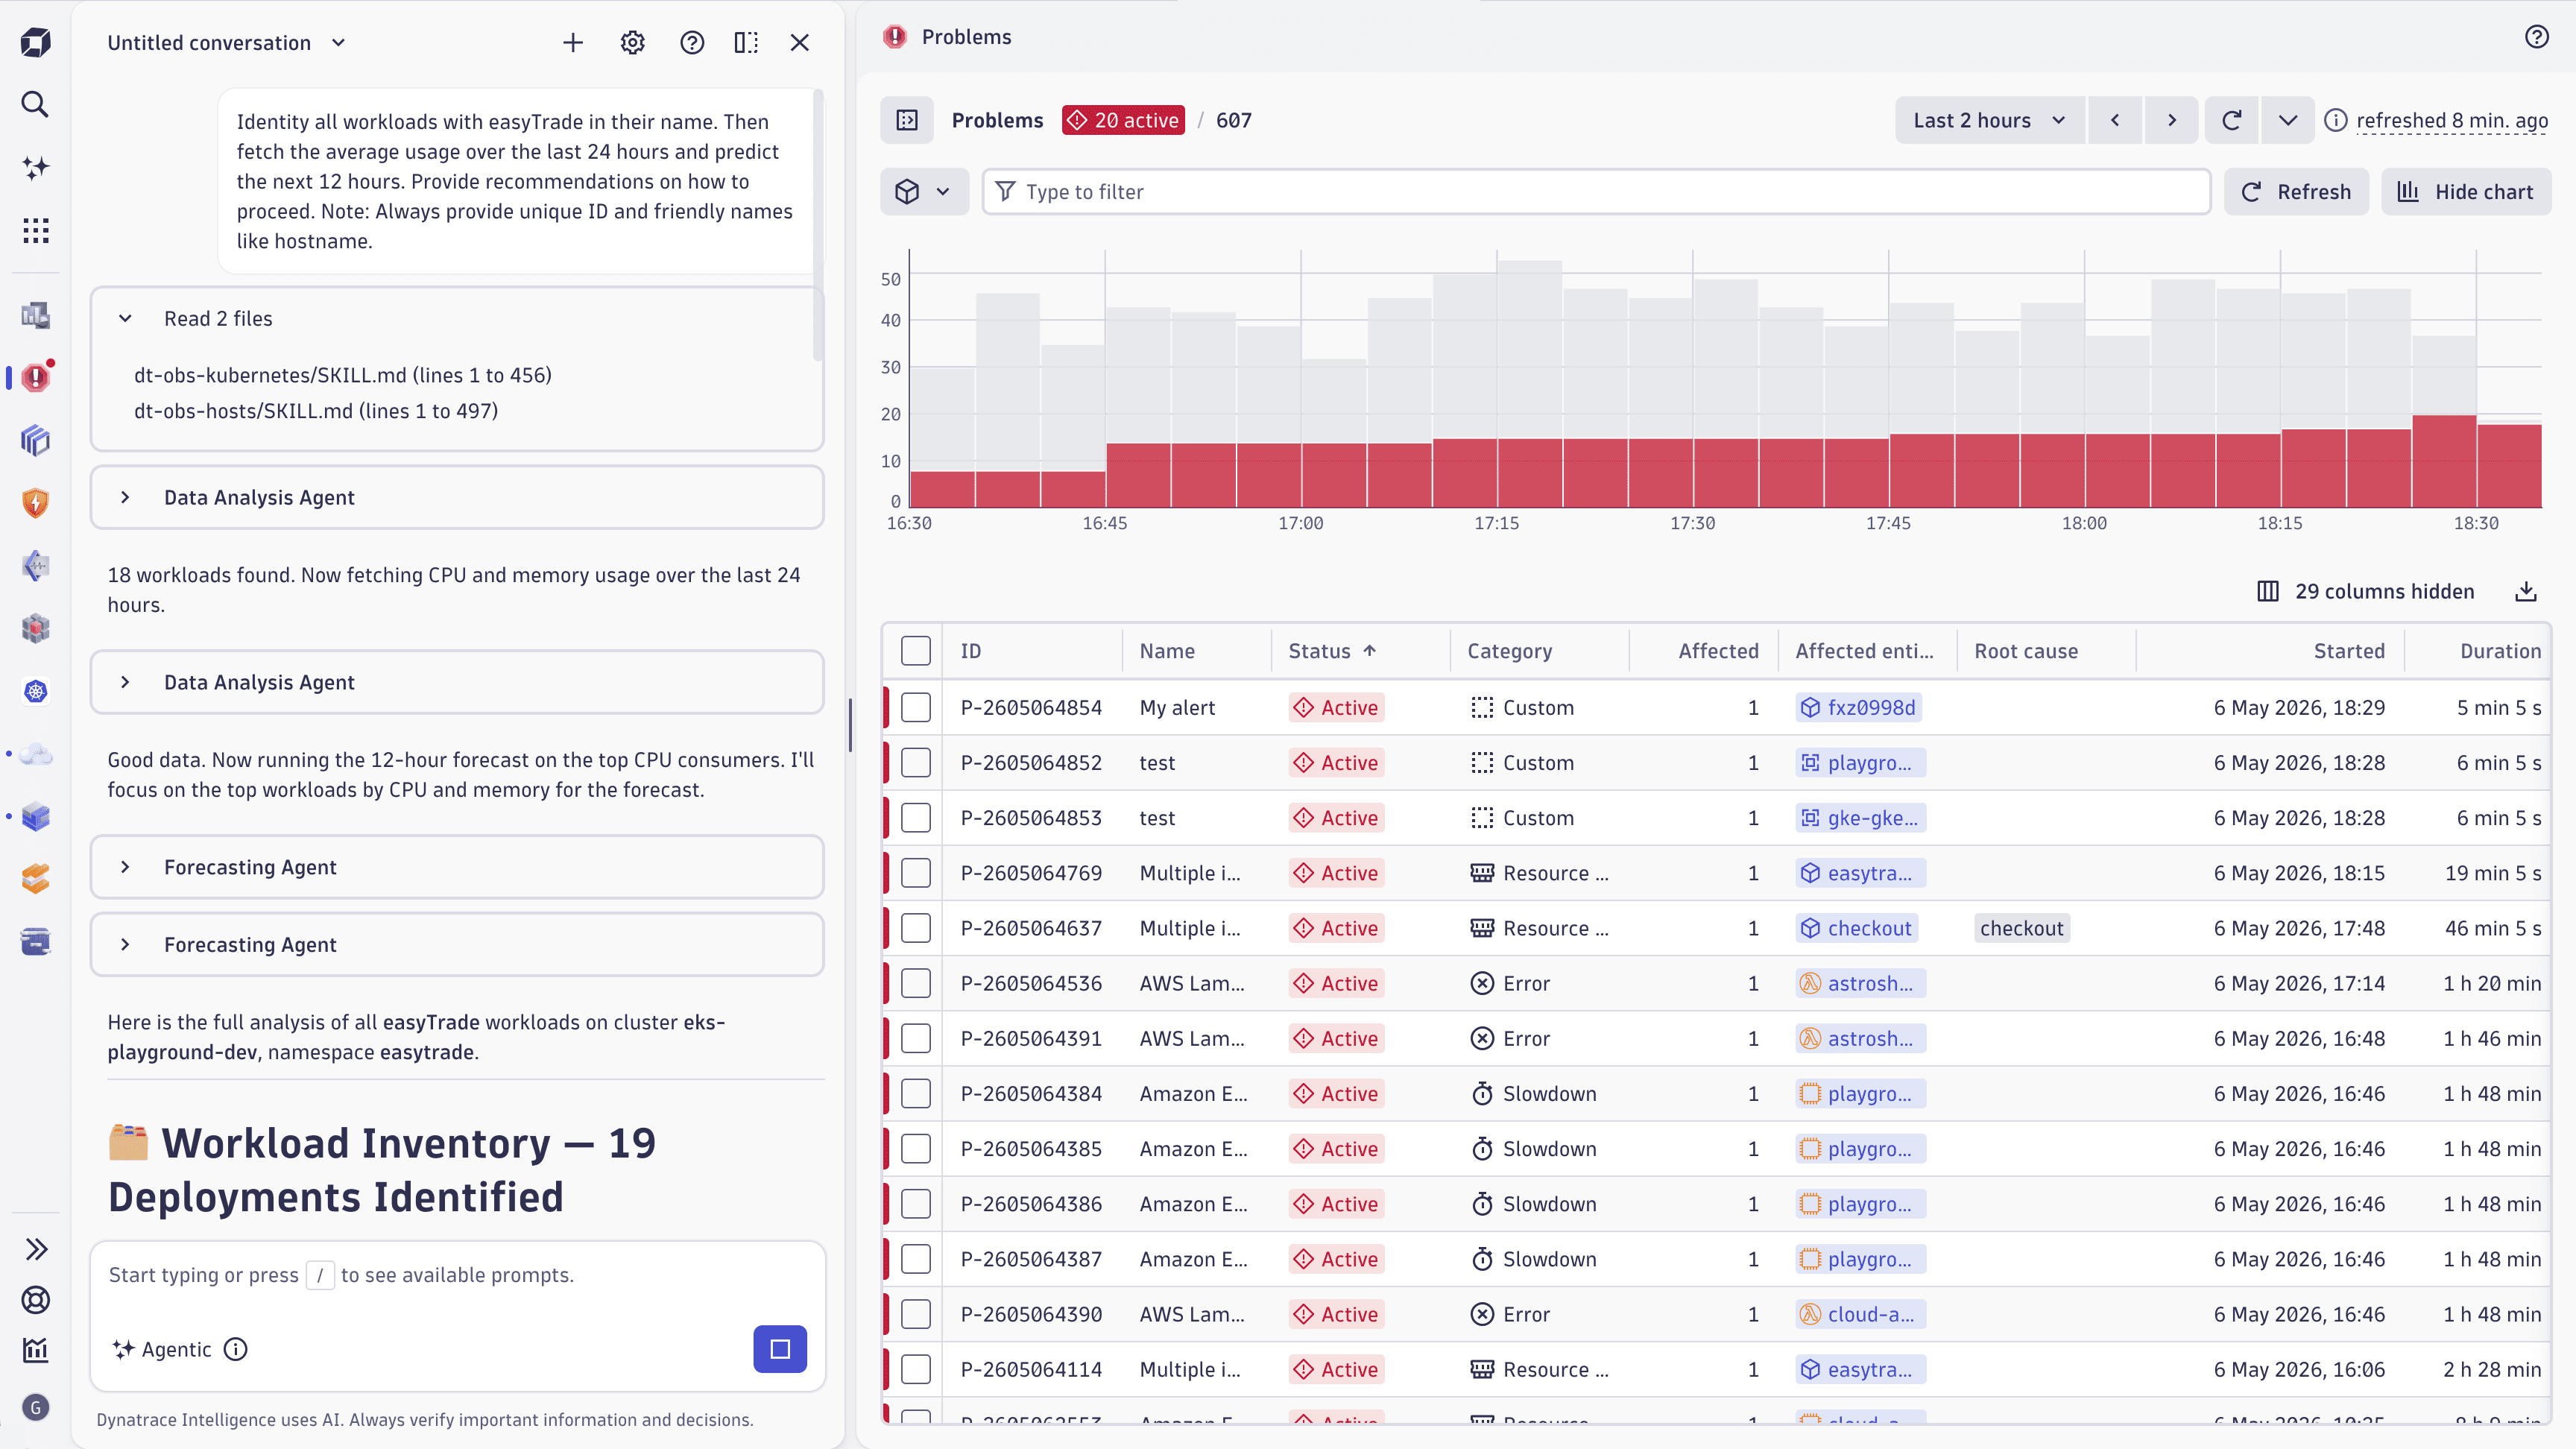Image resolution: width=2576 pixels, height=1449 pixels.
Task: Expand the first Forecasting Agent
Action: click(x=457, y=867)
